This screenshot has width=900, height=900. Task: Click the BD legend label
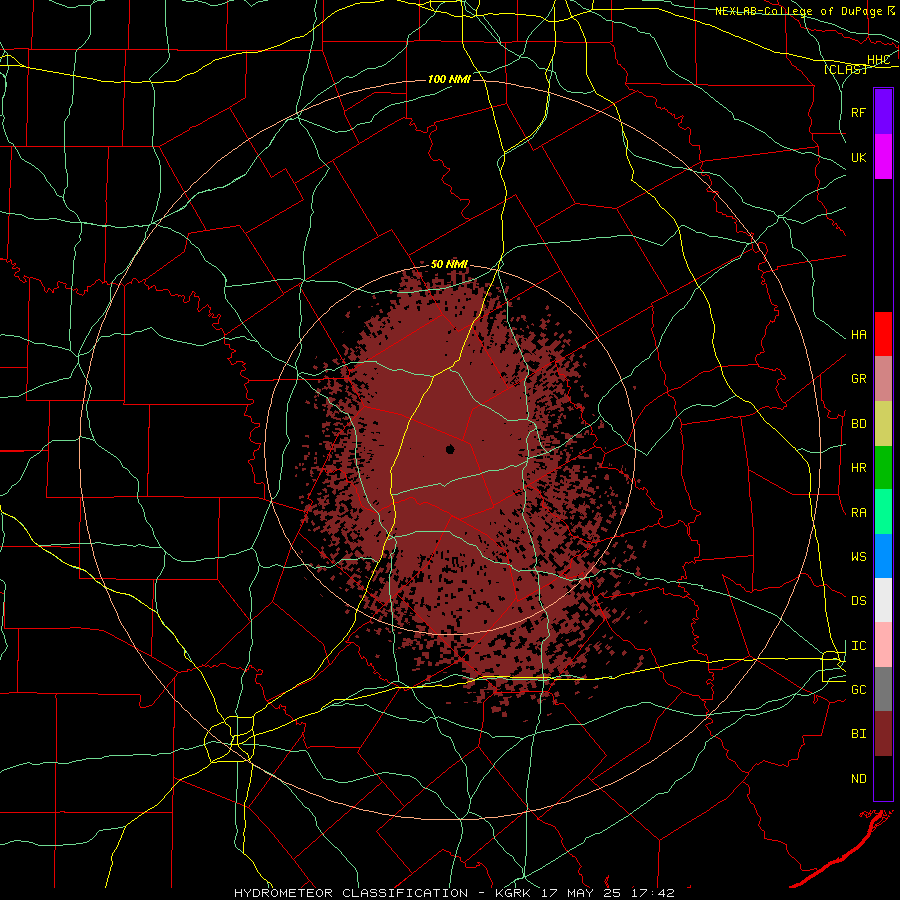[x=858, y=424]
